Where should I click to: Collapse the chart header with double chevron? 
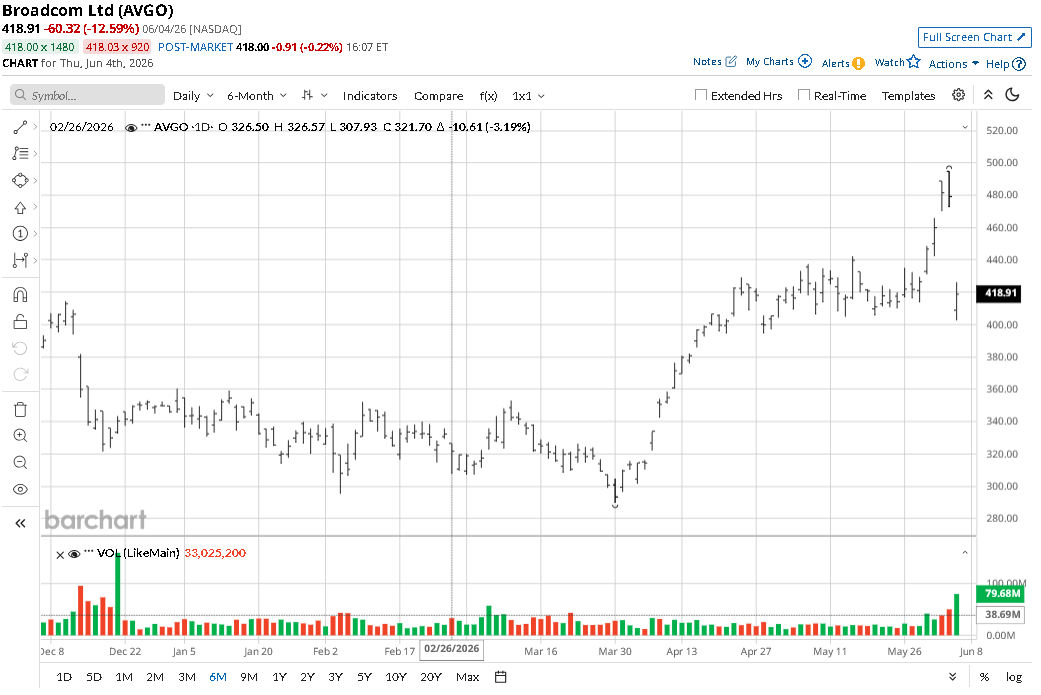[988, 95]
